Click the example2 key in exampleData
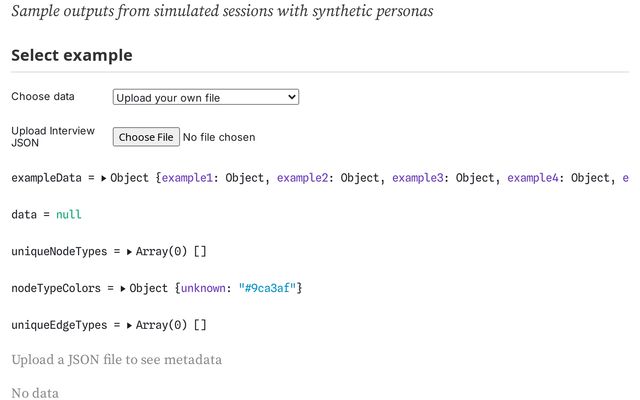The width and height of the screenshot is (640, 400). (304, 178)
